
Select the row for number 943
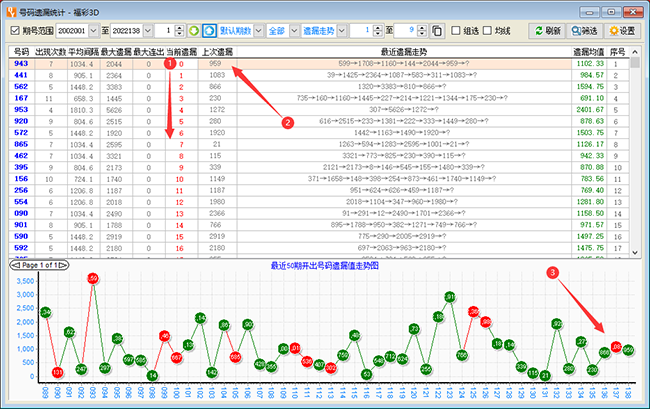21,63
